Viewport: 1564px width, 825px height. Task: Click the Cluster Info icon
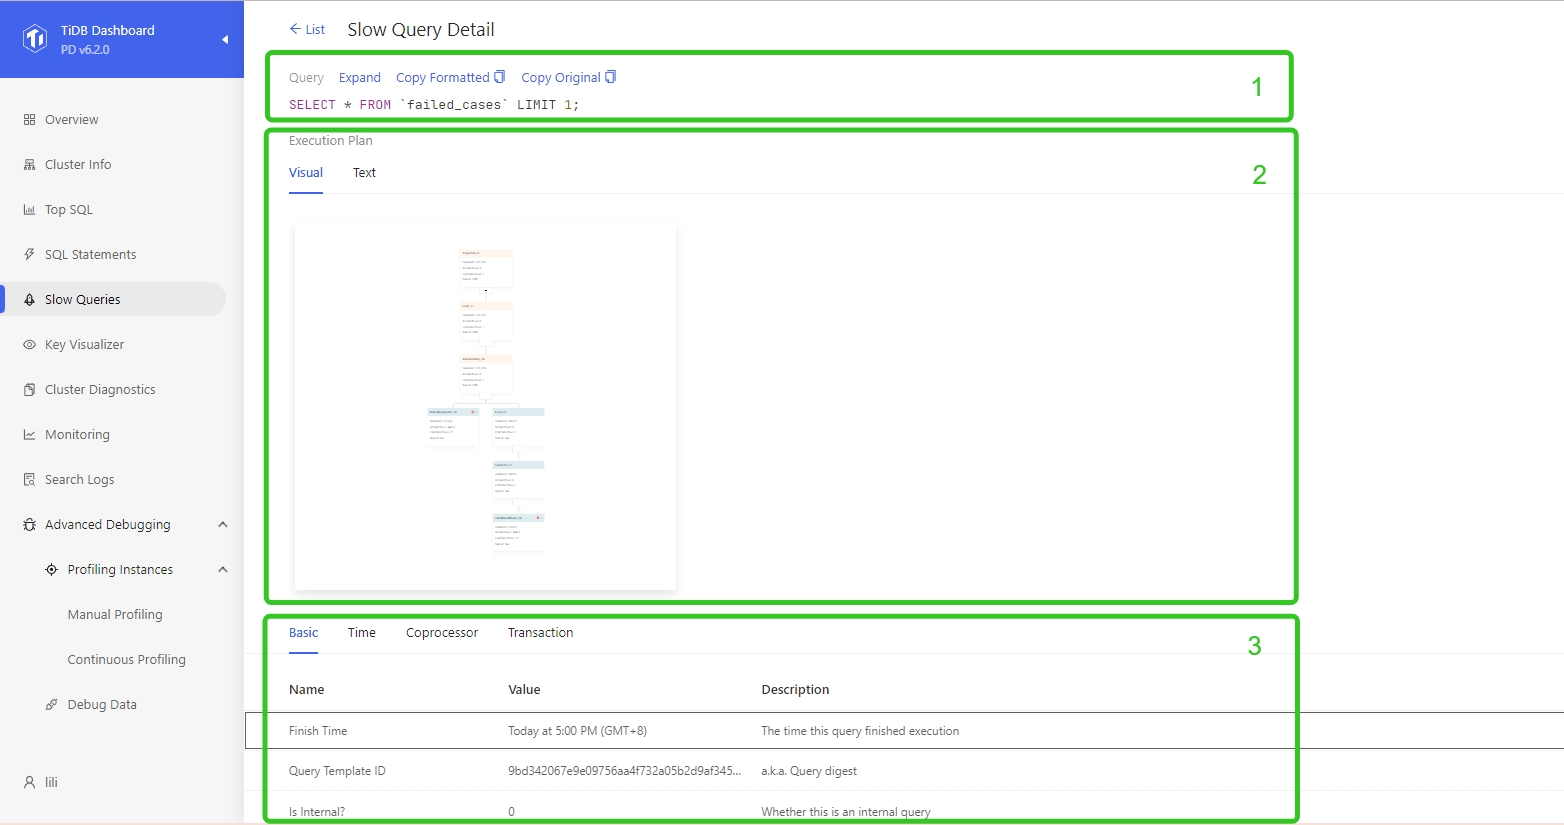[29, 165]
